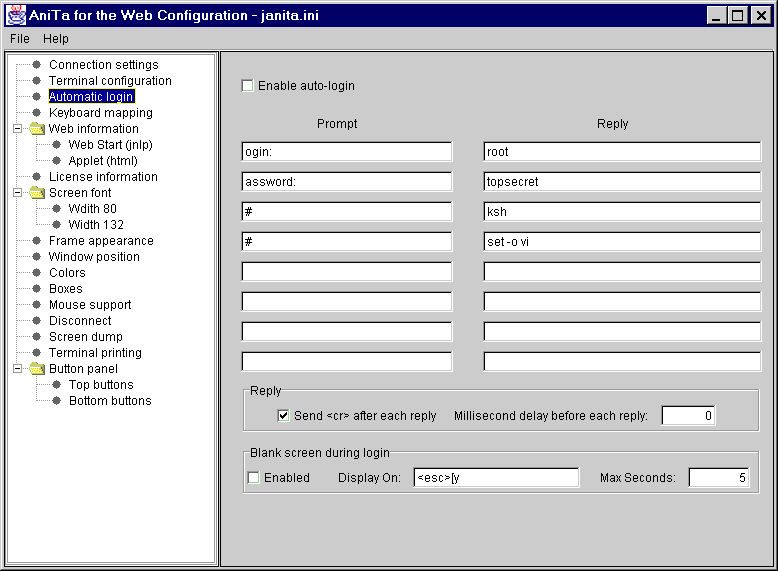The width and height of the screenshot is (778, 571).
Task: Select the Disconnect tree node
Action: (80, 321)
